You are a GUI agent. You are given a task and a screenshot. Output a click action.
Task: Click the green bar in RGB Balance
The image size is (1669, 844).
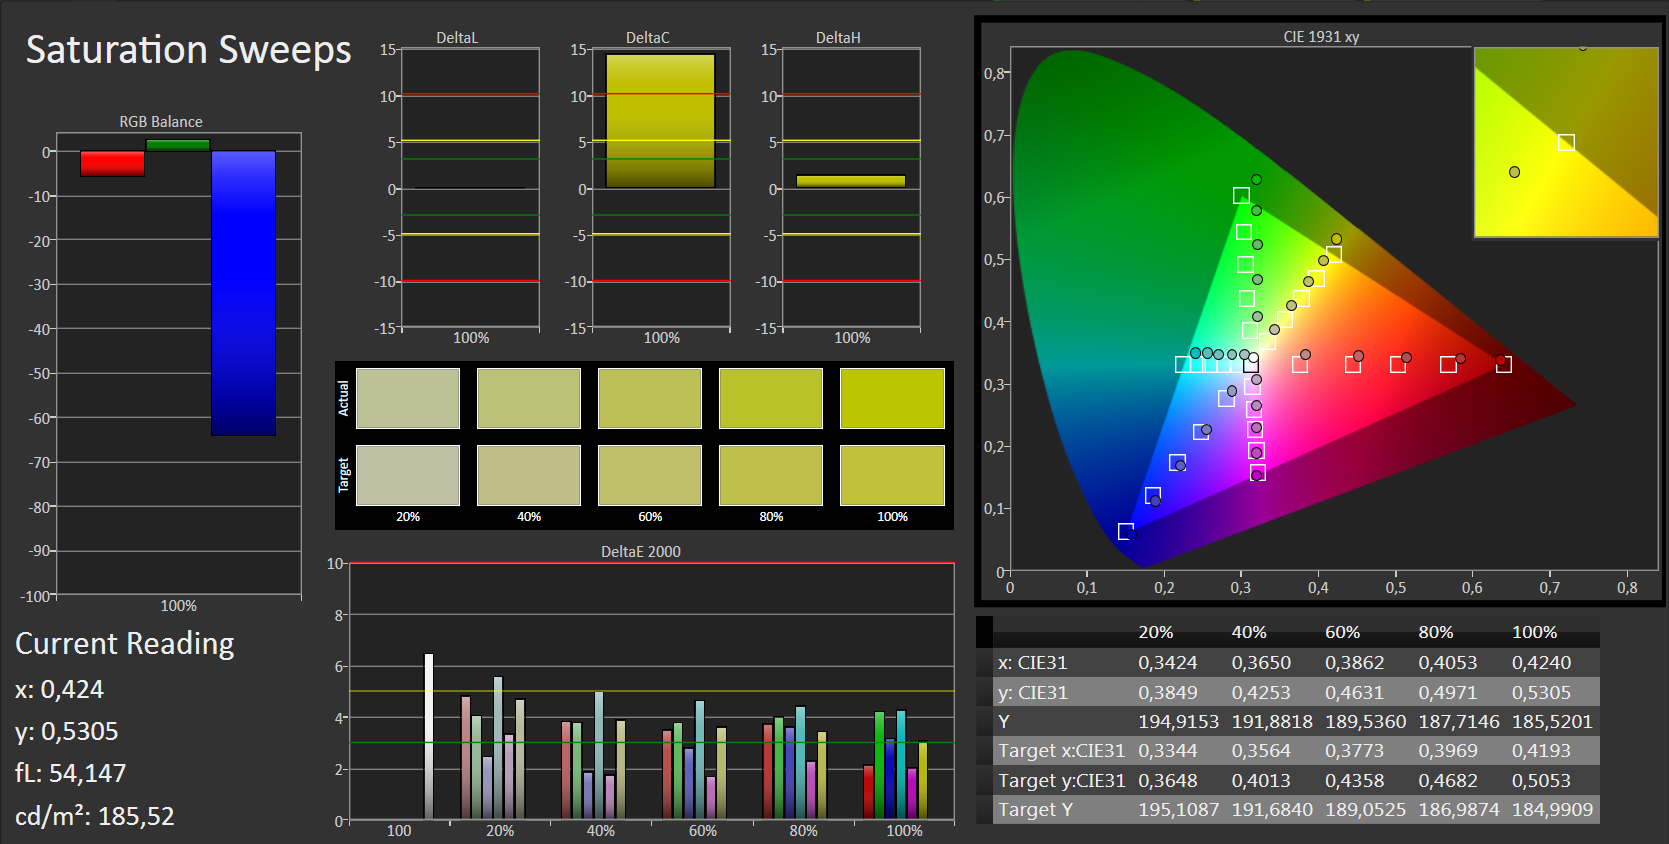(178, 145)
